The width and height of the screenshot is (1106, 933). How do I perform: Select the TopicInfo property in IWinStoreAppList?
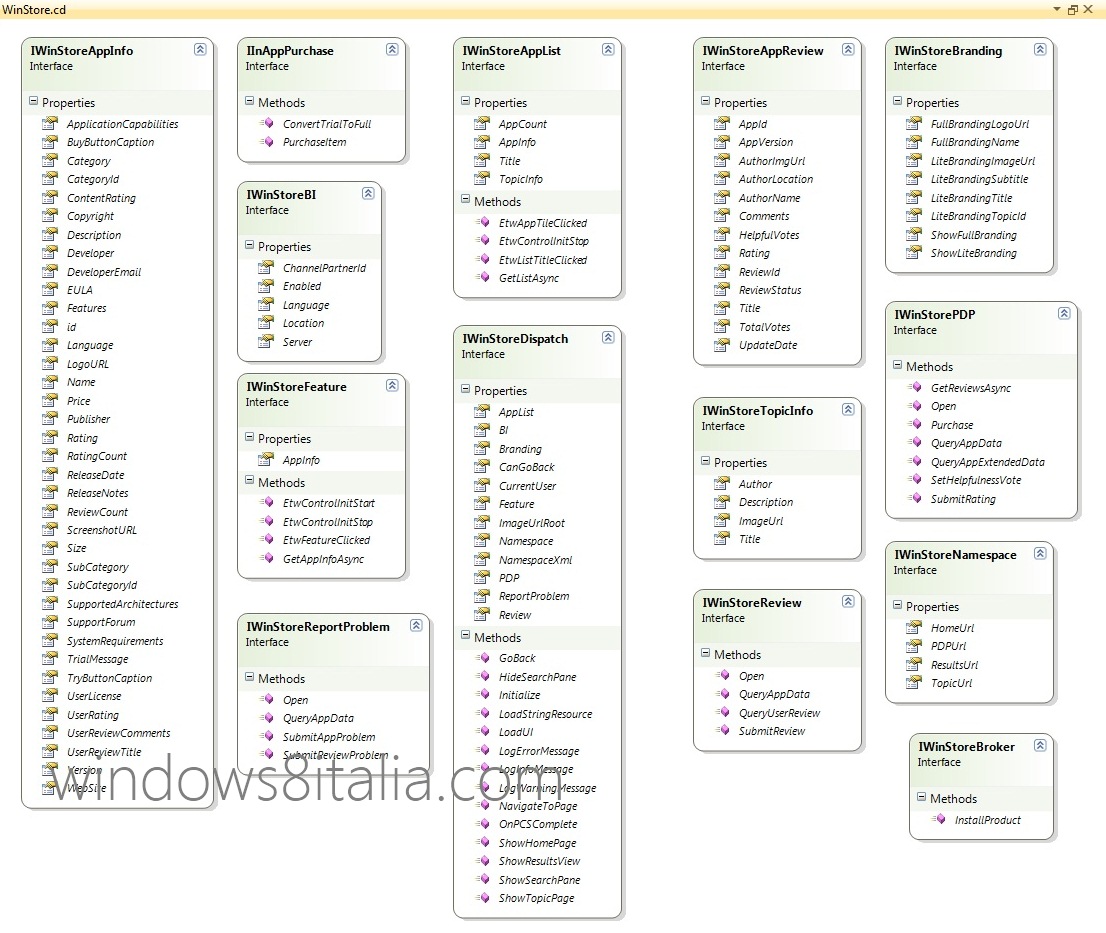coord(521,179)
